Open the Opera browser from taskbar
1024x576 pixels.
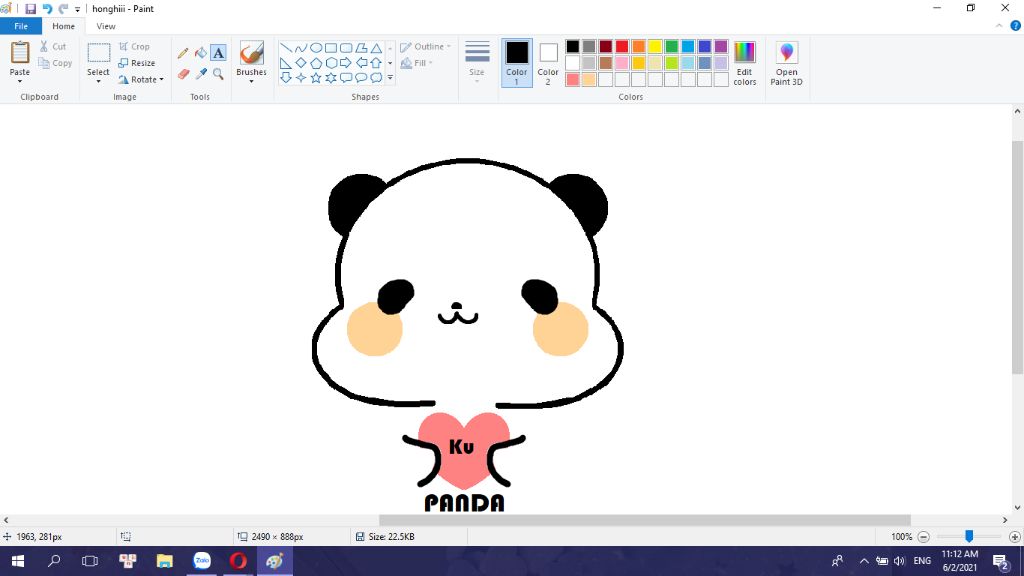[x=238, y=561]
